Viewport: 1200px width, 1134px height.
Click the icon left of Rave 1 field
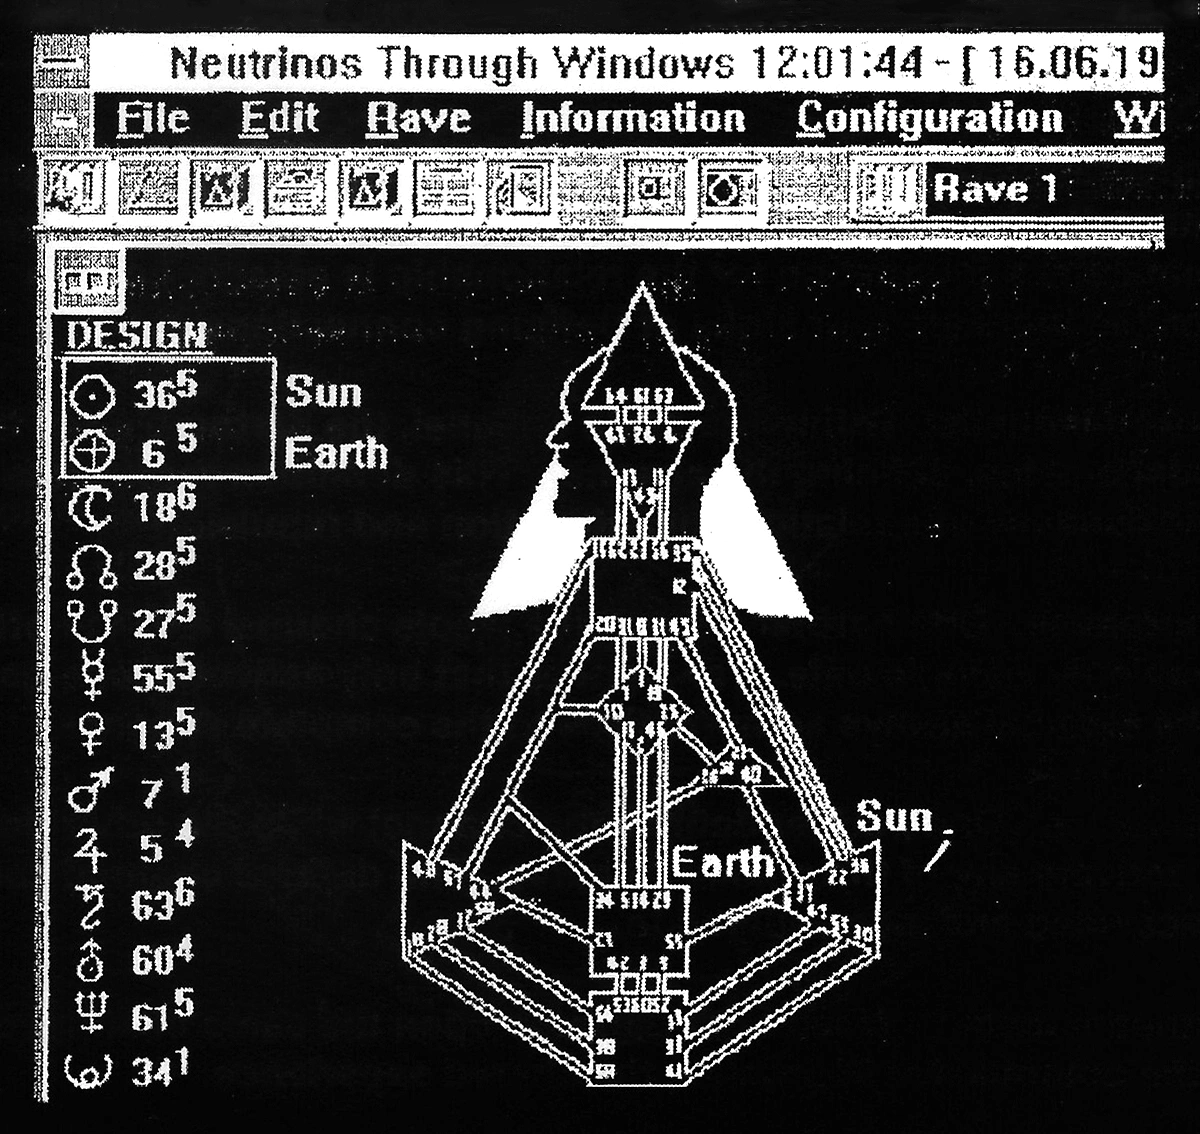click(888, 188)
